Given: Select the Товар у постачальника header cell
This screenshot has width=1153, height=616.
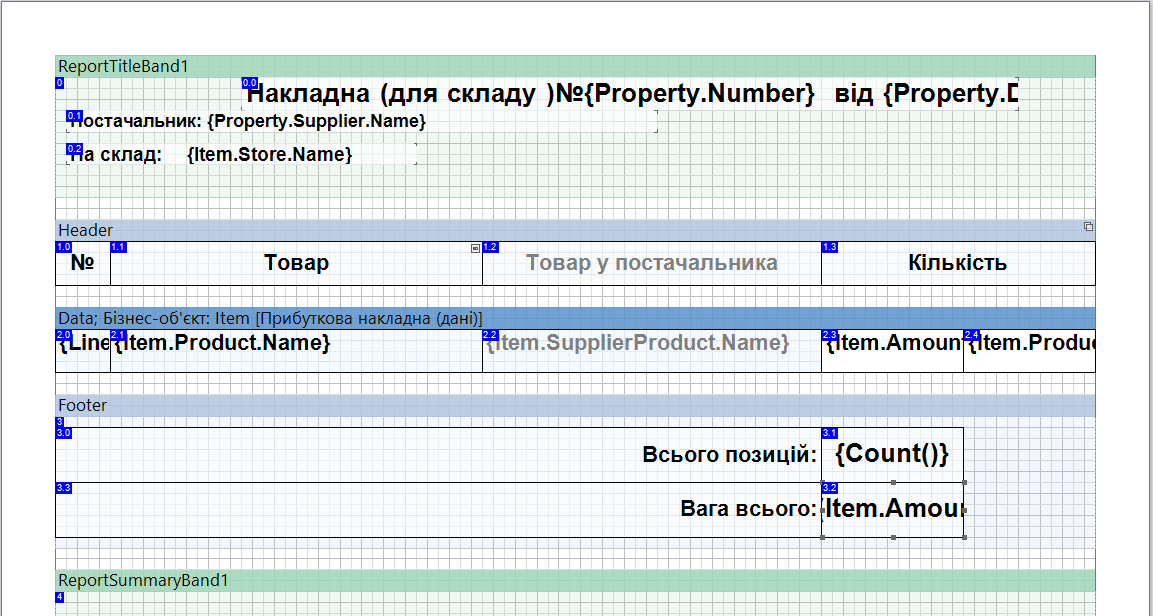Looking at the screenshot, I should 651,264.
